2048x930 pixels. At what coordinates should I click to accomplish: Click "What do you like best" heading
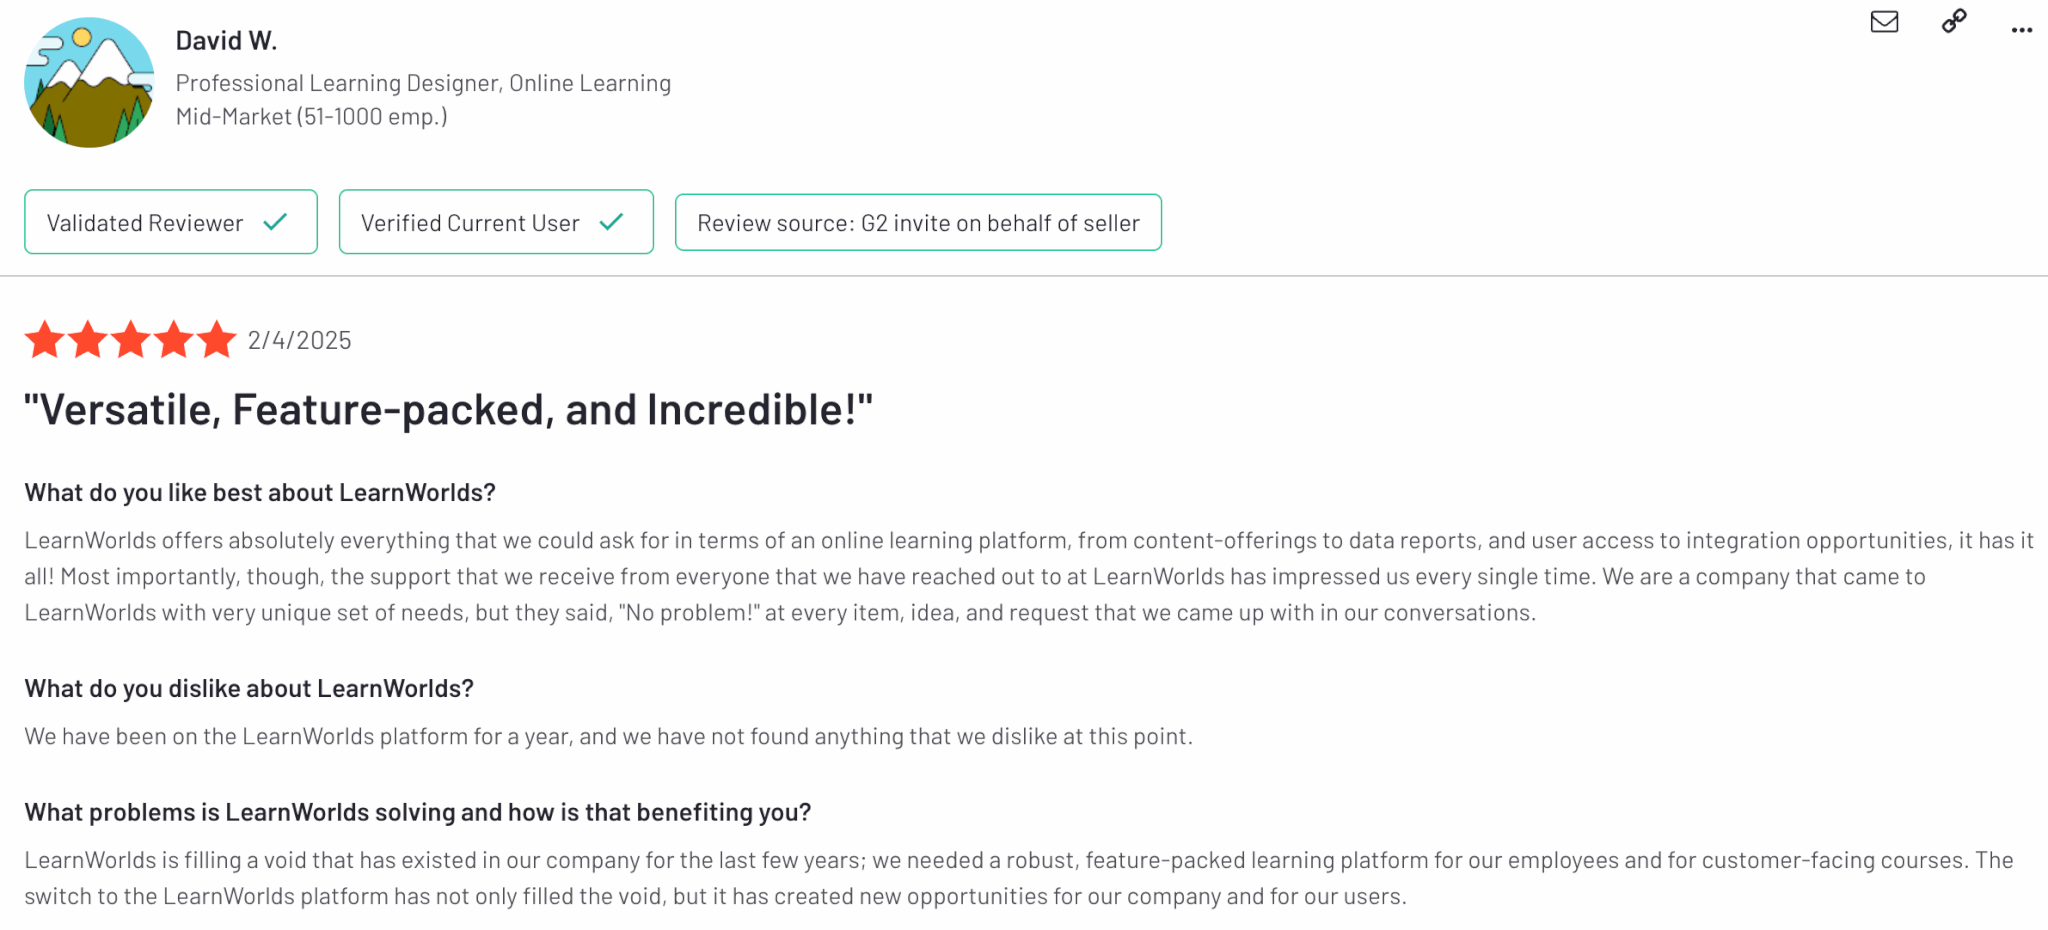click(260, 493)
